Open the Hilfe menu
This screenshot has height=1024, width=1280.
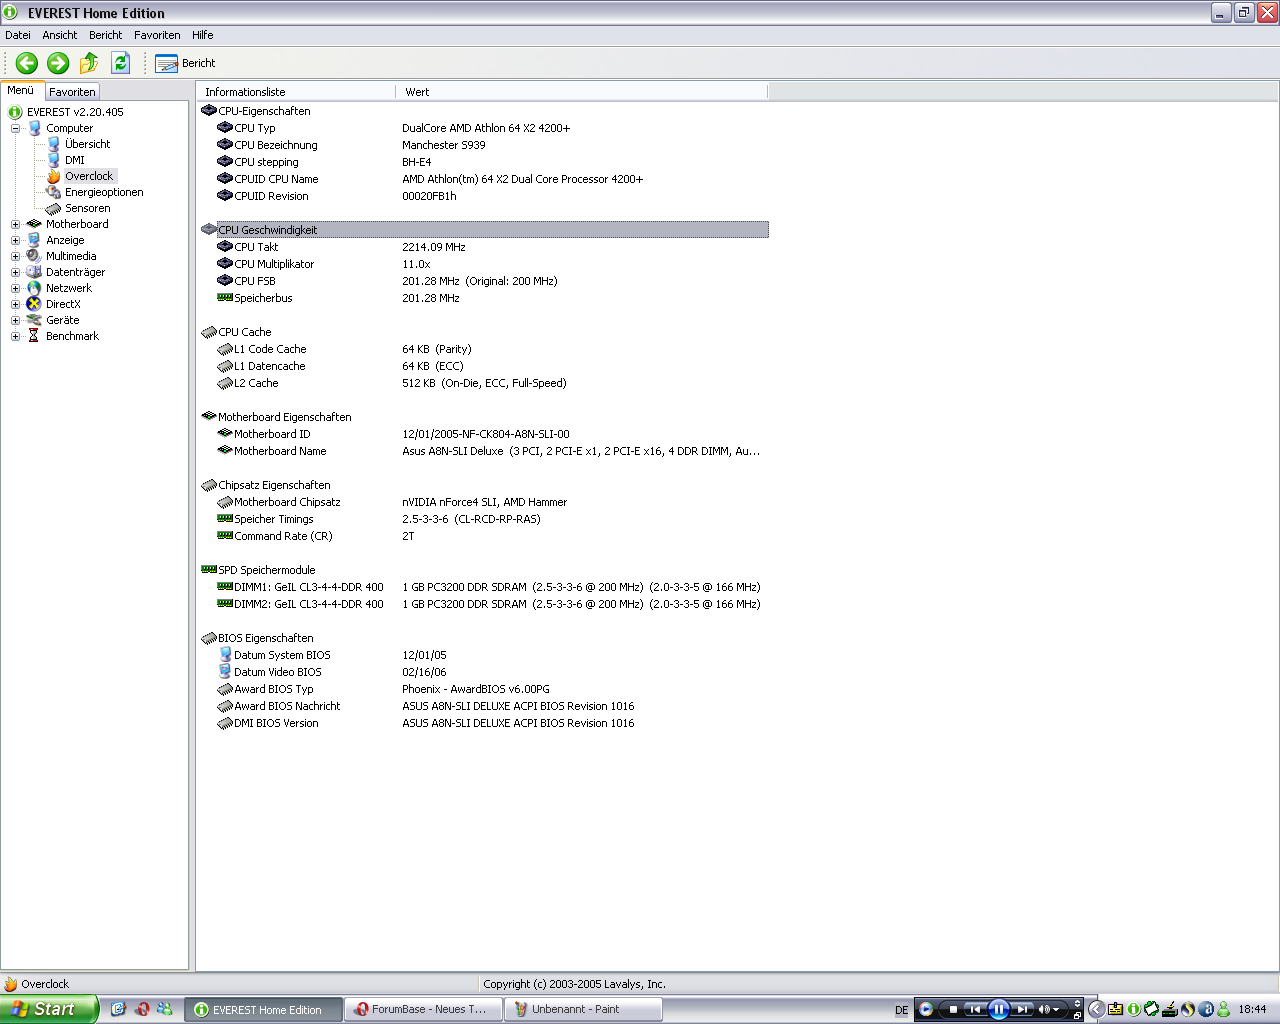tap(203, 35)
